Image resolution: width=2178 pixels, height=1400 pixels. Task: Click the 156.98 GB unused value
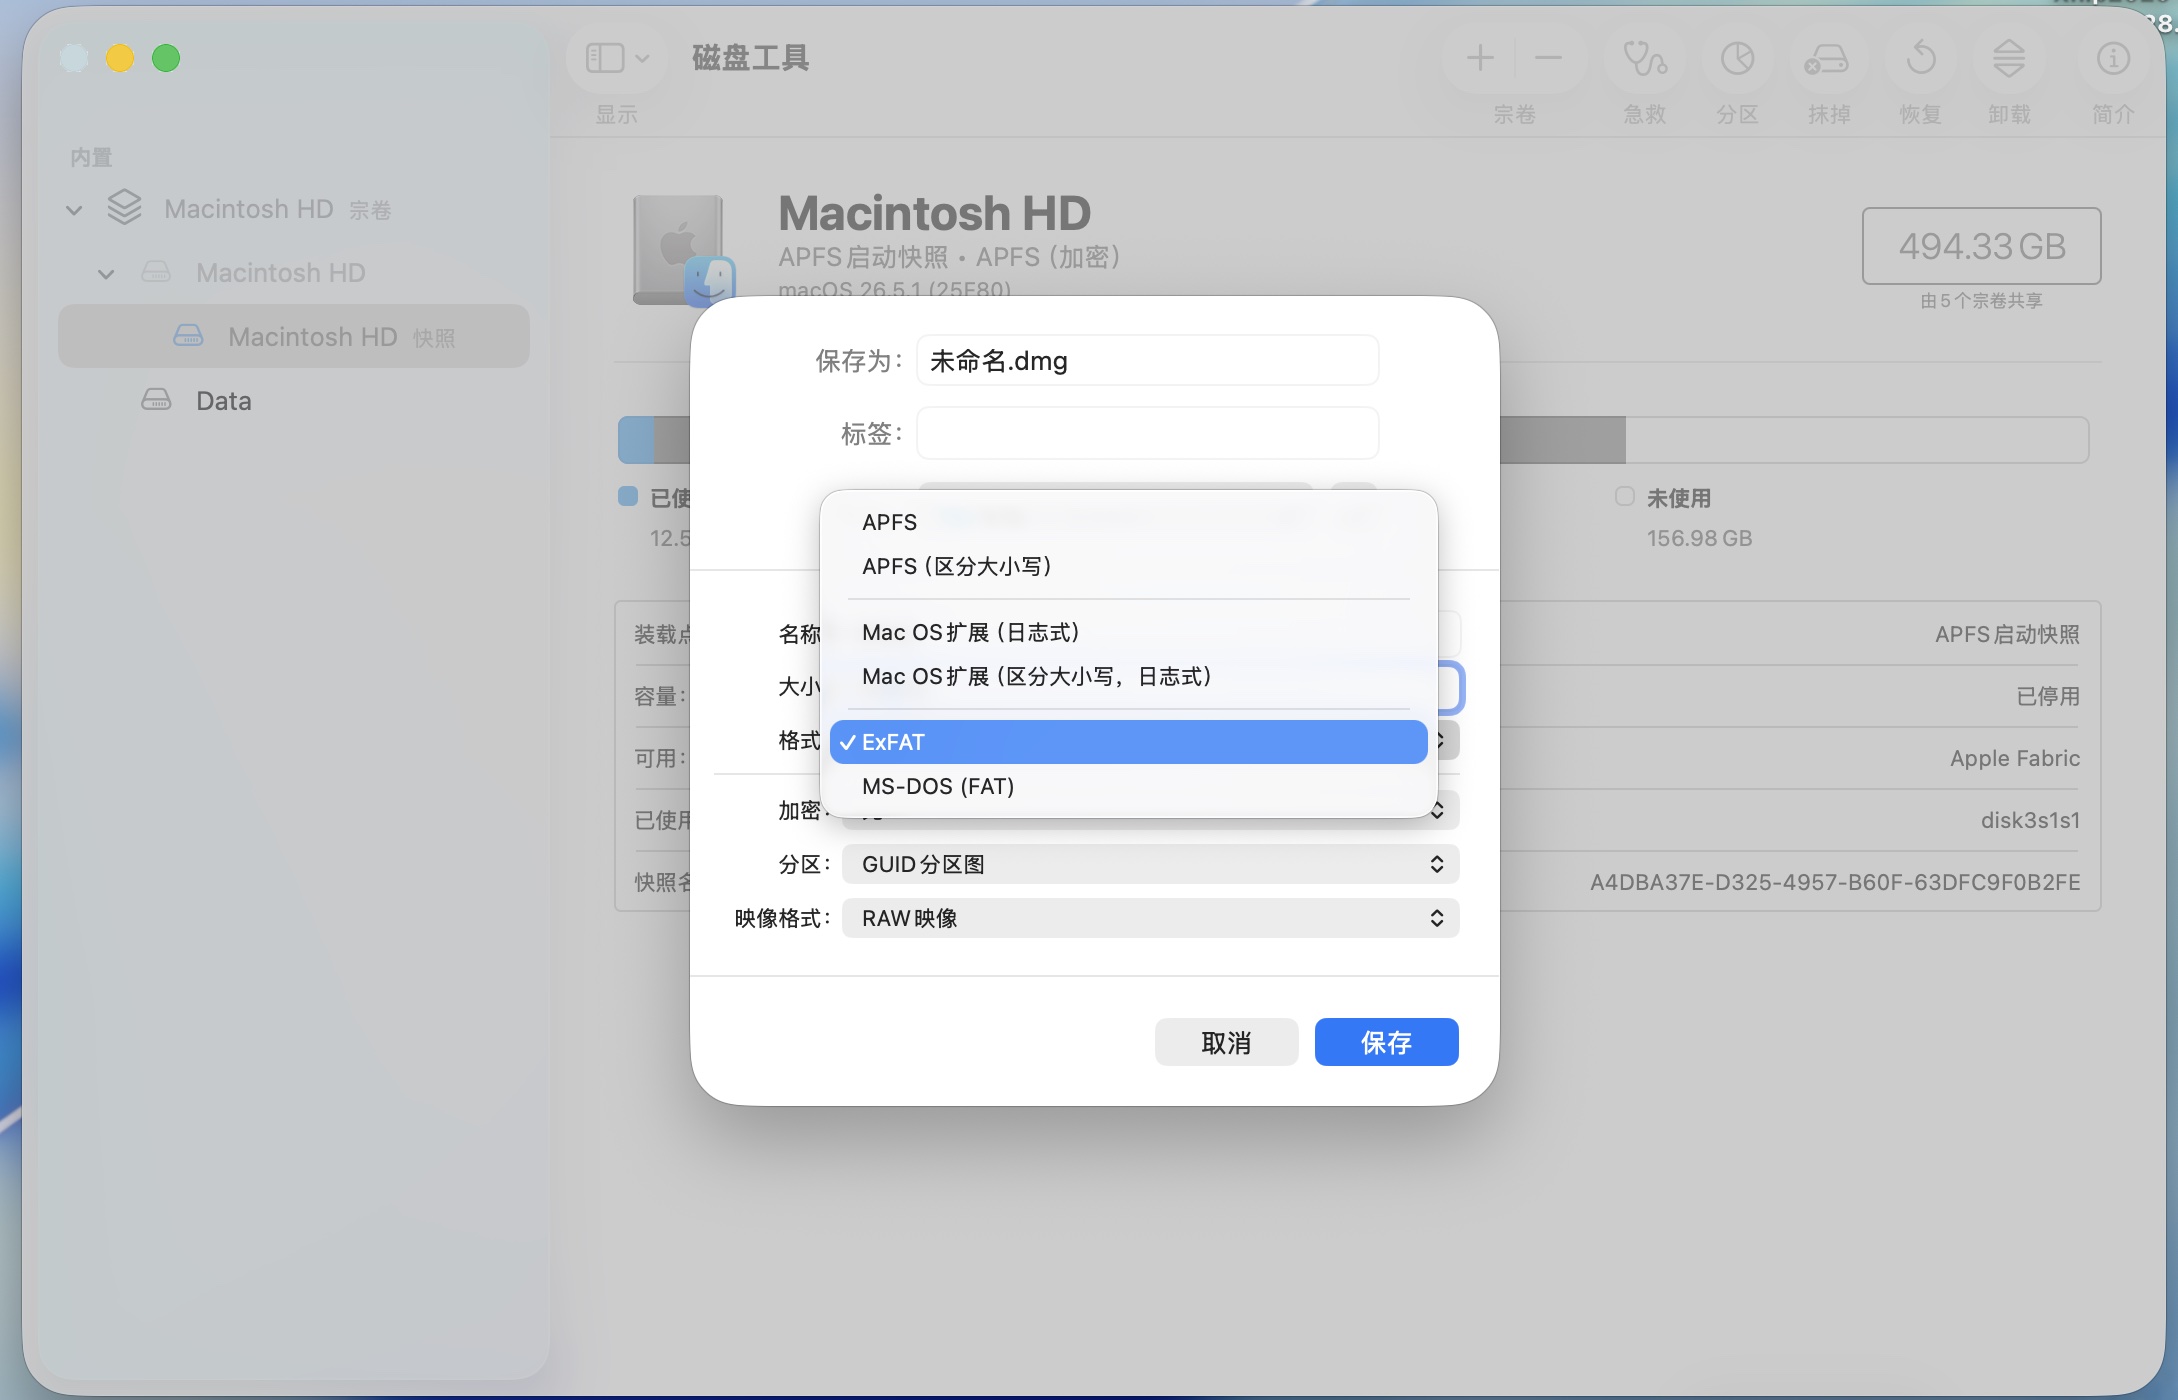point(1699,538)
